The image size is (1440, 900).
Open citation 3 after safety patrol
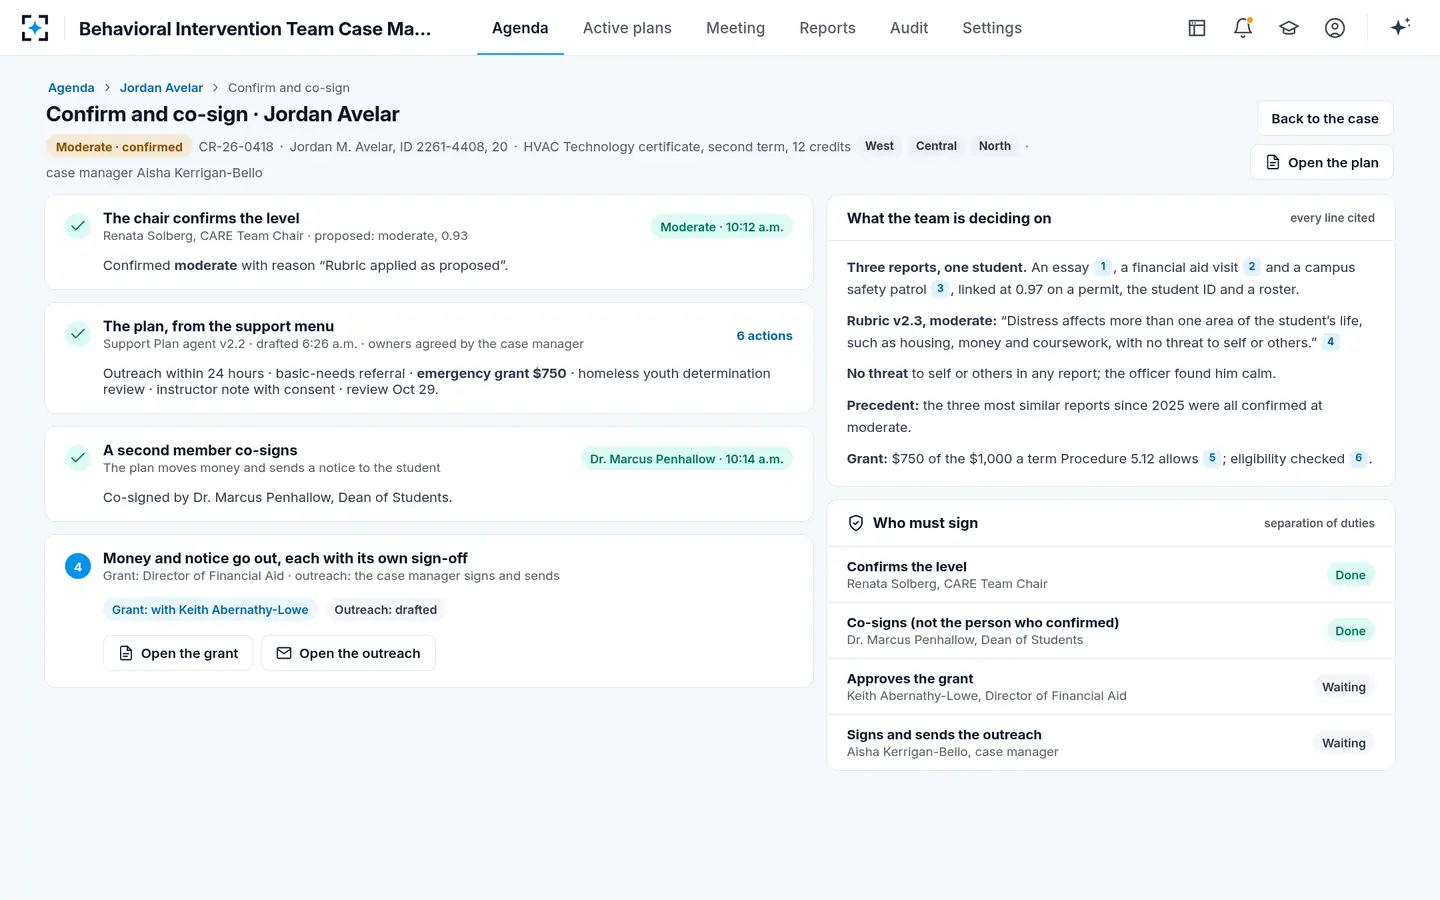(940, 289)
